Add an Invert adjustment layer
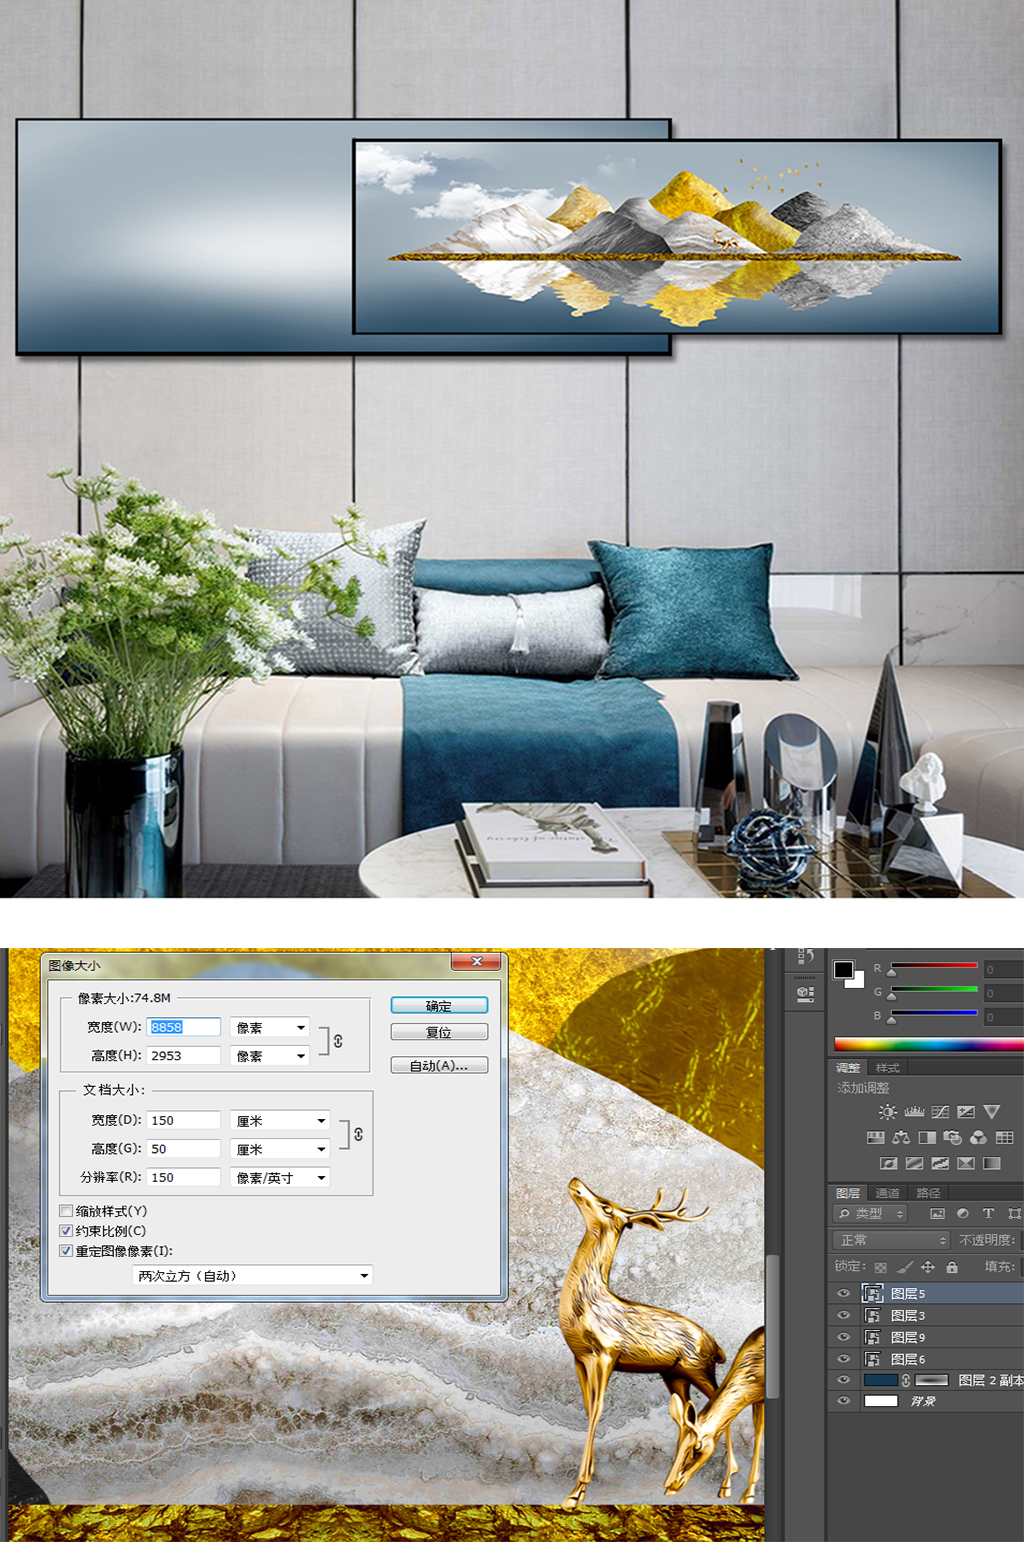The height and width of the screenshot is (1542, 1024). (888, 1163)
